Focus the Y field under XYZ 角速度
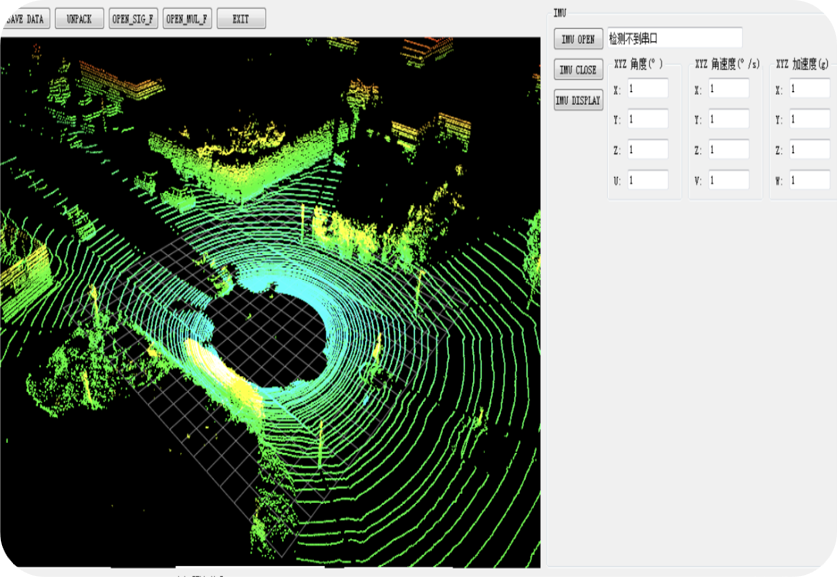The image size is (838, 577). [728, 119]
